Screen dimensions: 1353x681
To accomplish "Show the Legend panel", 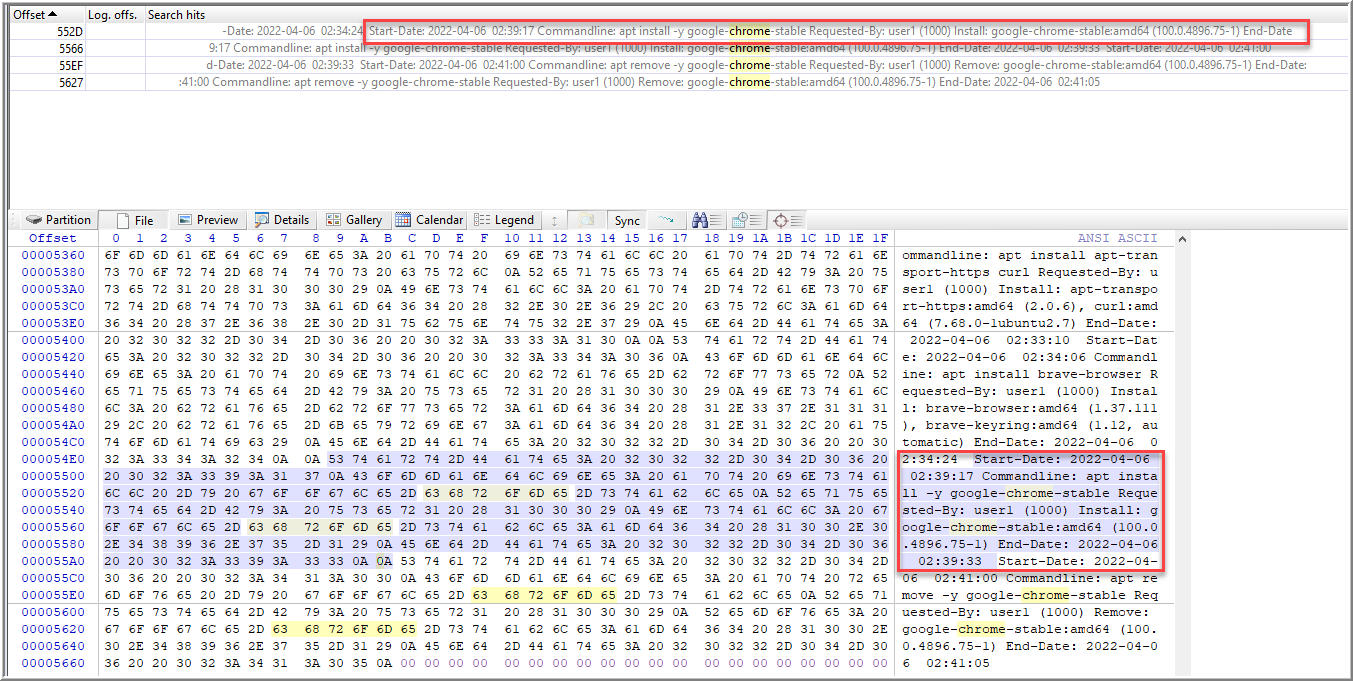I will [x=504, y=220].
